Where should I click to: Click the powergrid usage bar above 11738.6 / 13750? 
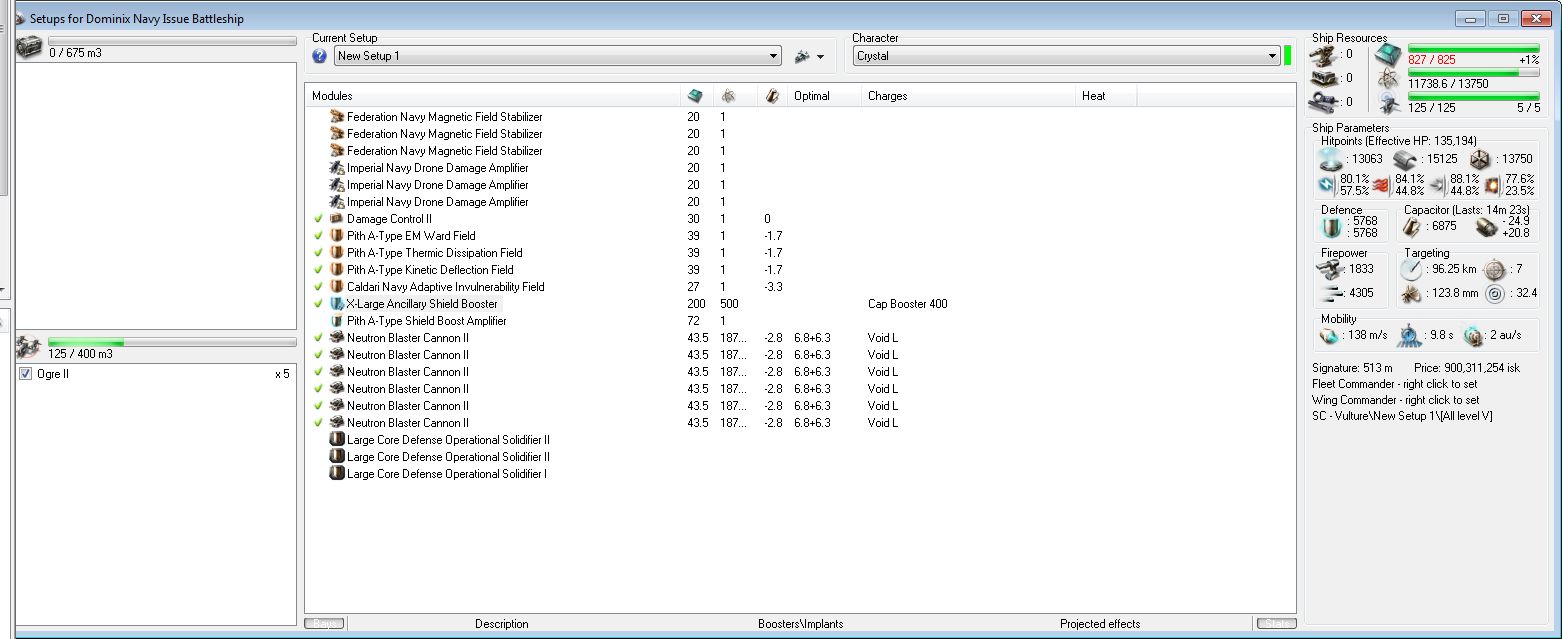(x=1474, y=72)
